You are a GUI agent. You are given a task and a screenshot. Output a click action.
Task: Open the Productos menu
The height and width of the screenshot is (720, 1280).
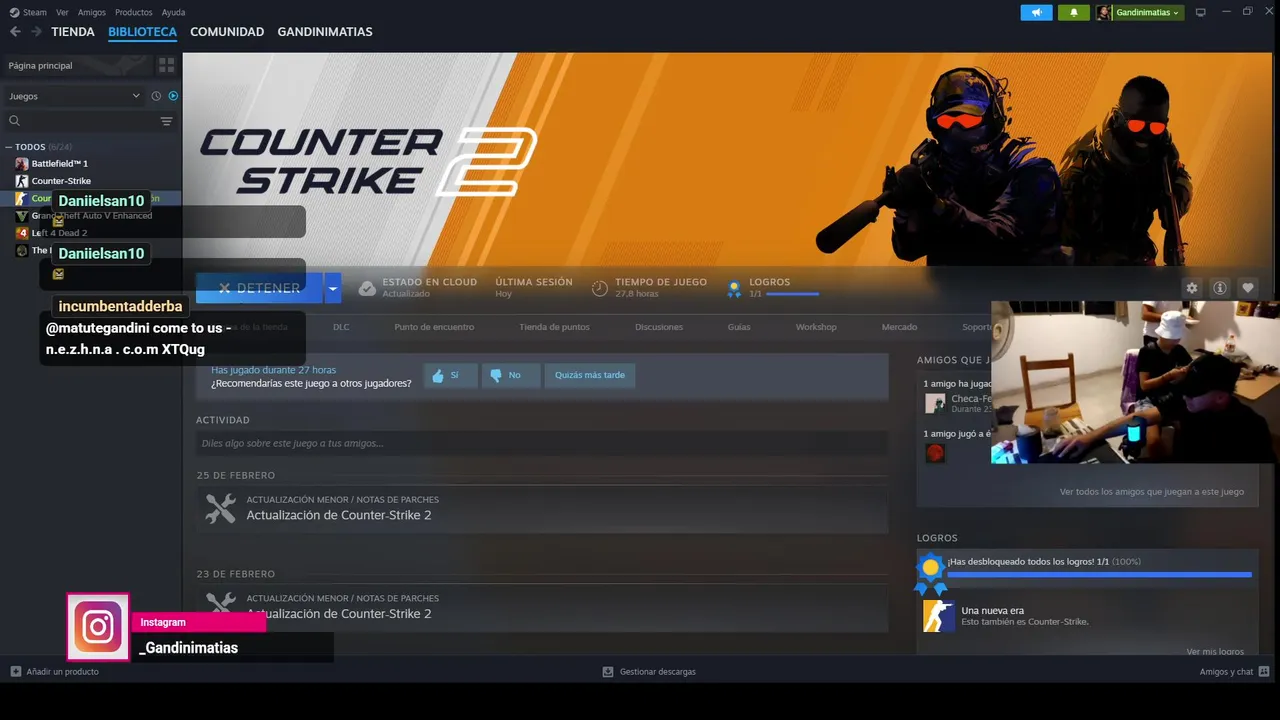(x=133, y=12)
